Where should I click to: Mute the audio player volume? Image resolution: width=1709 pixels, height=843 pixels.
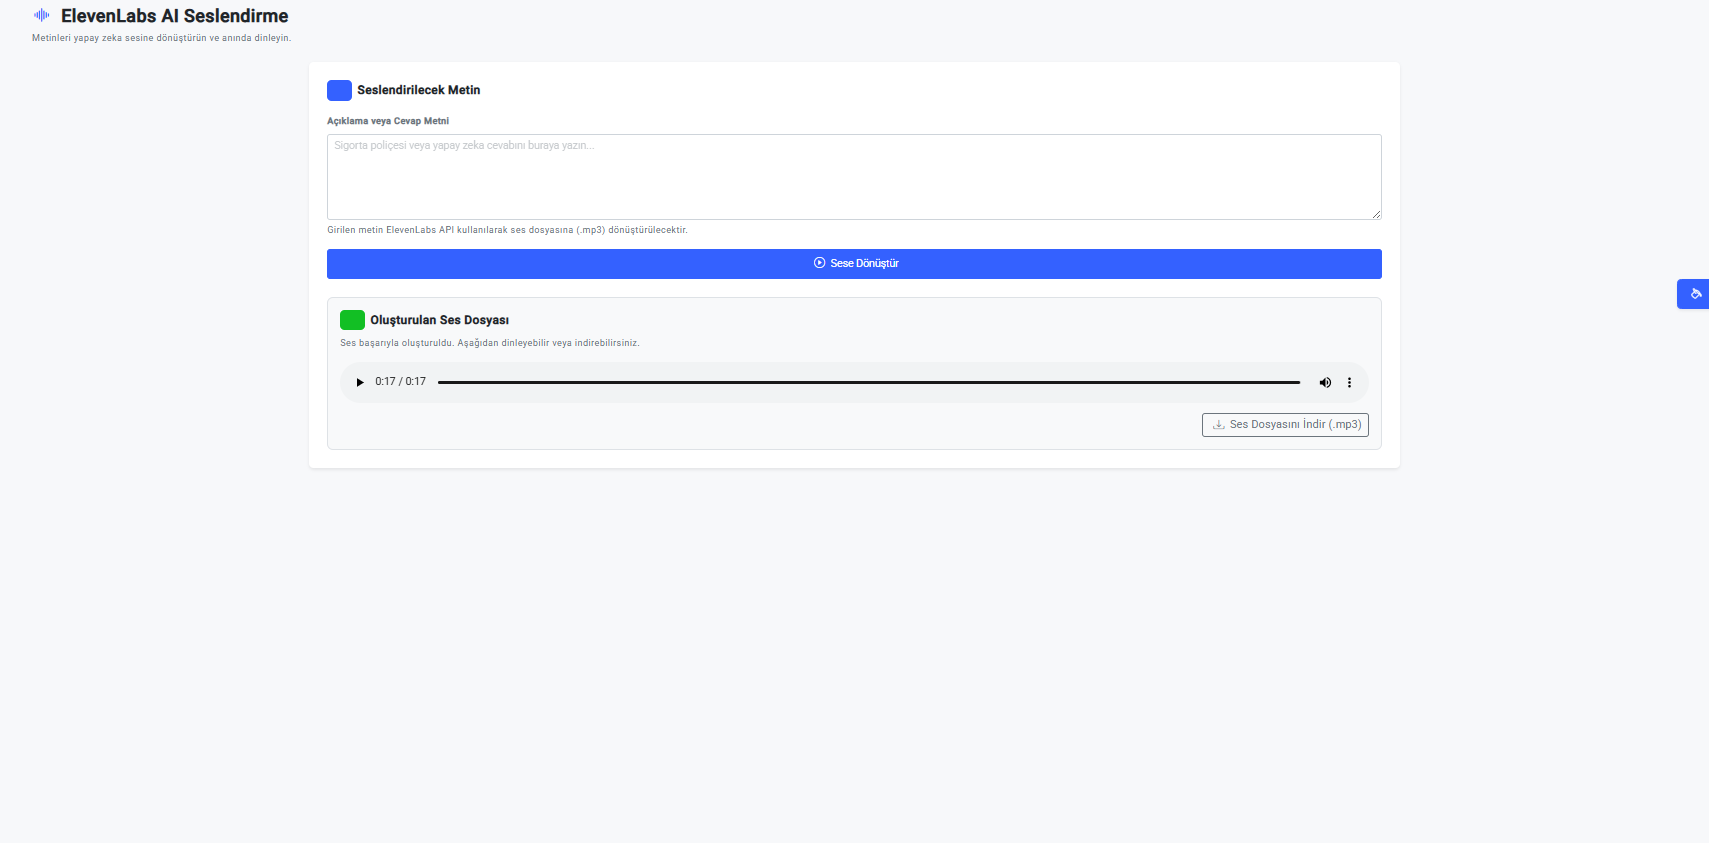(x=1325, y=382)
